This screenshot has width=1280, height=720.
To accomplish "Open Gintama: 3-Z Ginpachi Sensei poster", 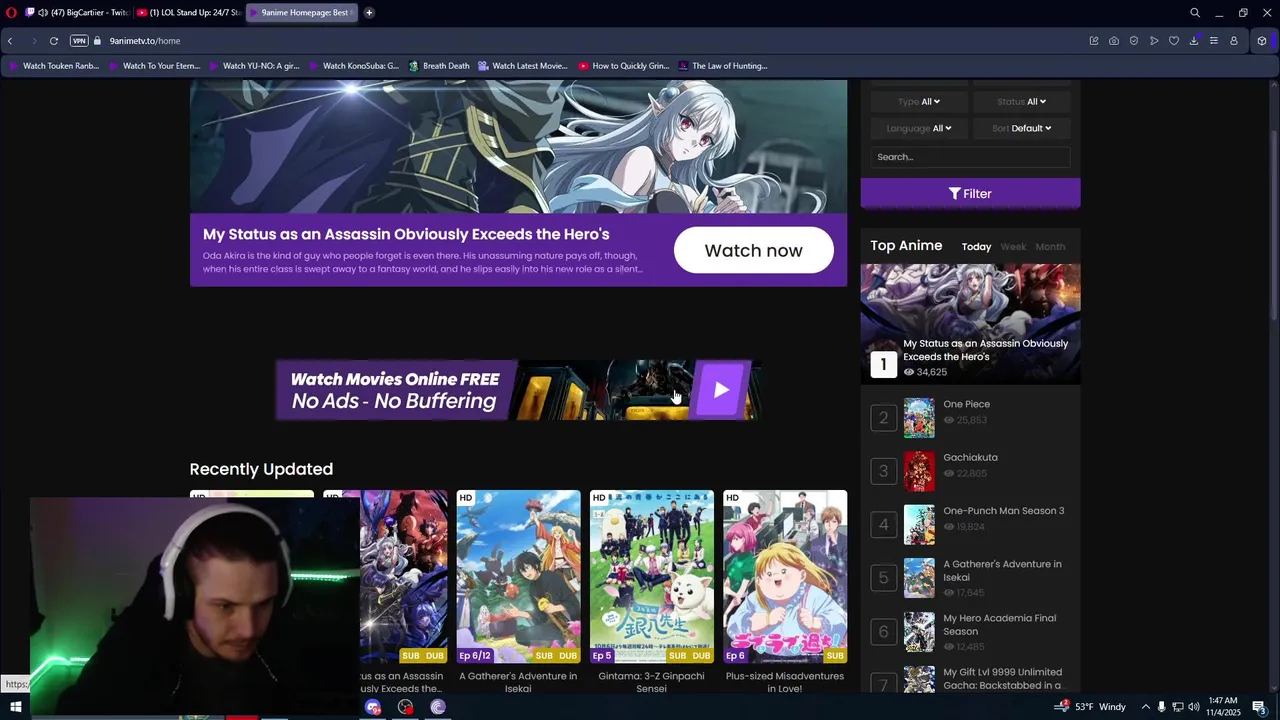I will click(x=651, y=576).
